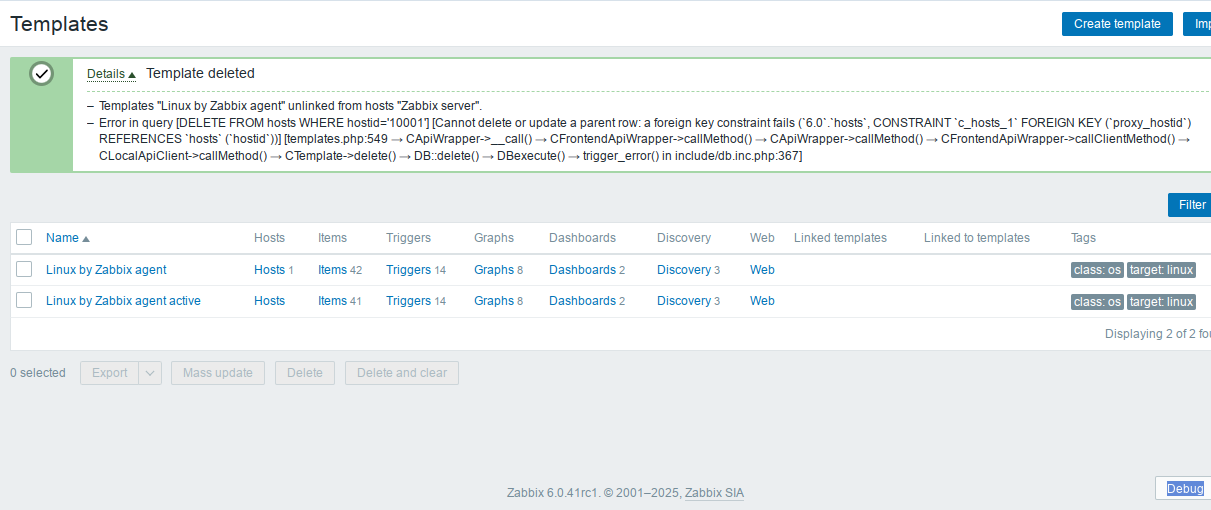Click the Mass update button

(218, 373)
